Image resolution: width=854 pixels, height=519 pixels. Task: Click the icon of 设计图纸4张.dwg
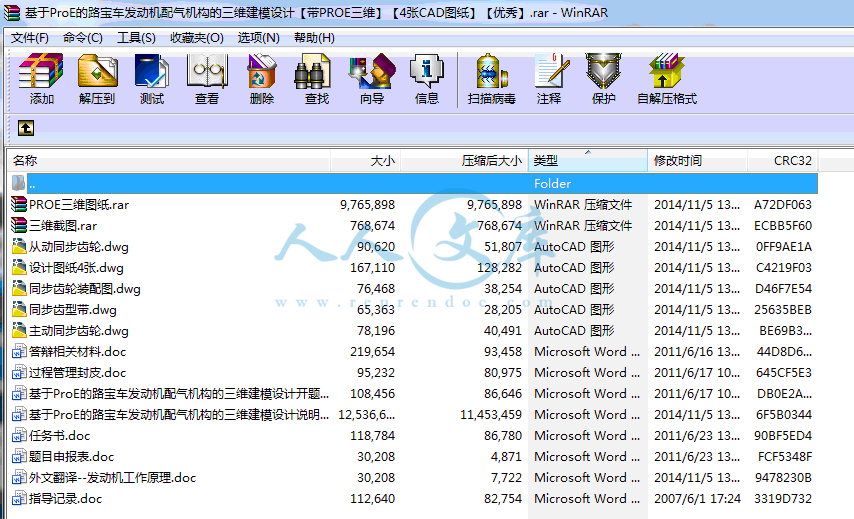point(19,267)
